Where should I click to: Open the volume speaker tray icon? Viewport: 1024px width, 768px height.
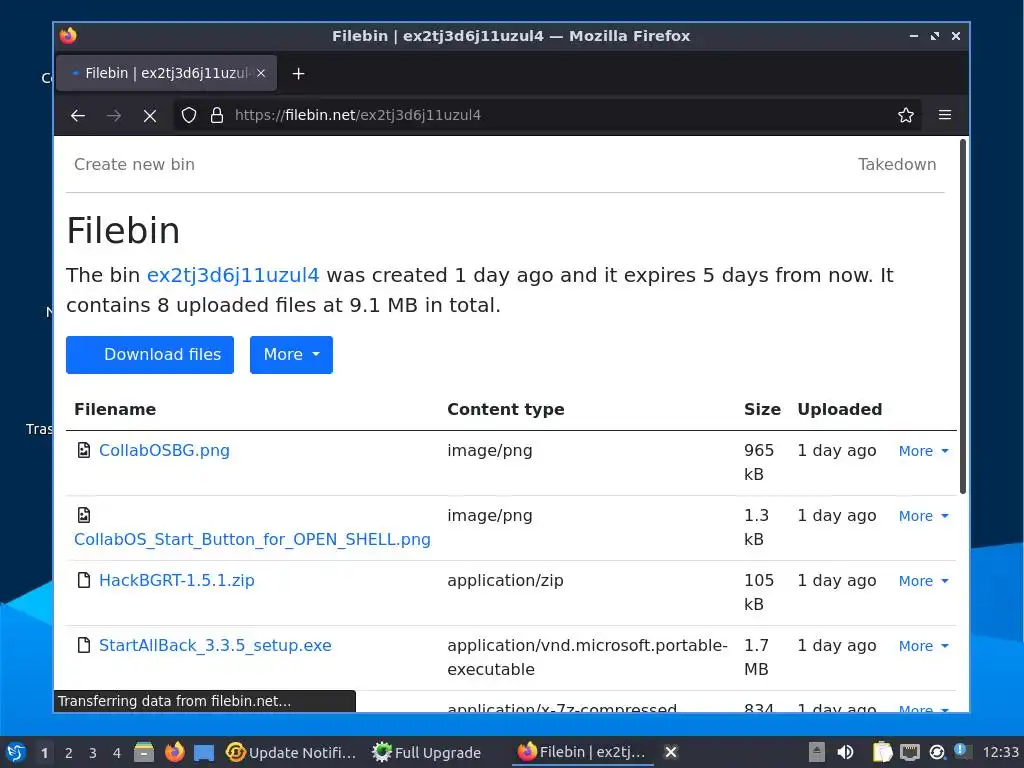845,752
